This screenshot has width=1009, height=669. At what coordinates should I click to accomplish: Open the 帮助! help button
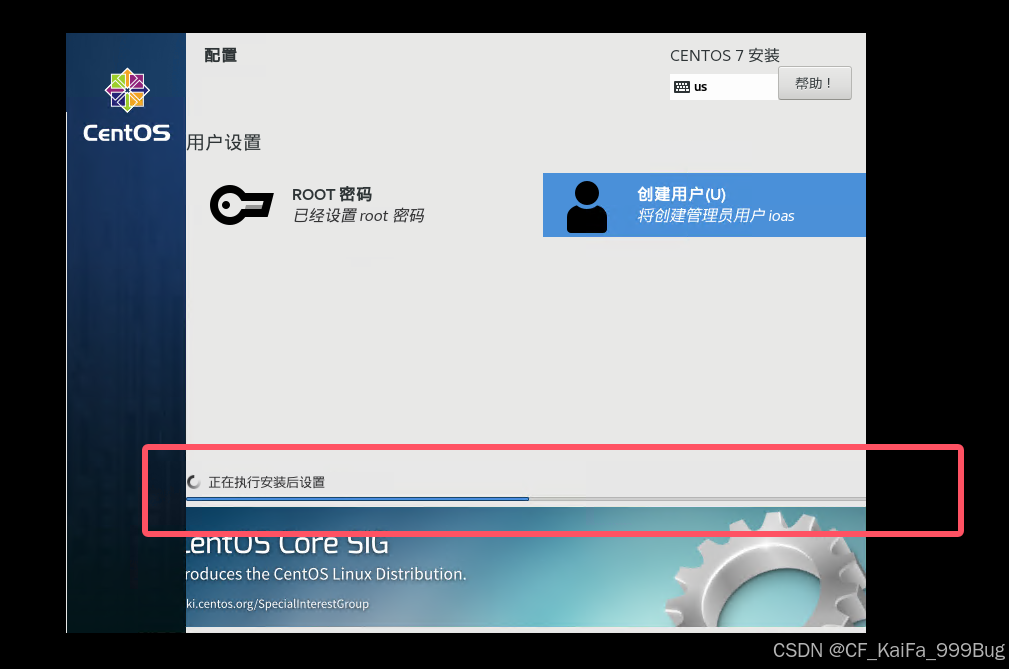pyautogui.click(x=815, y=83)
